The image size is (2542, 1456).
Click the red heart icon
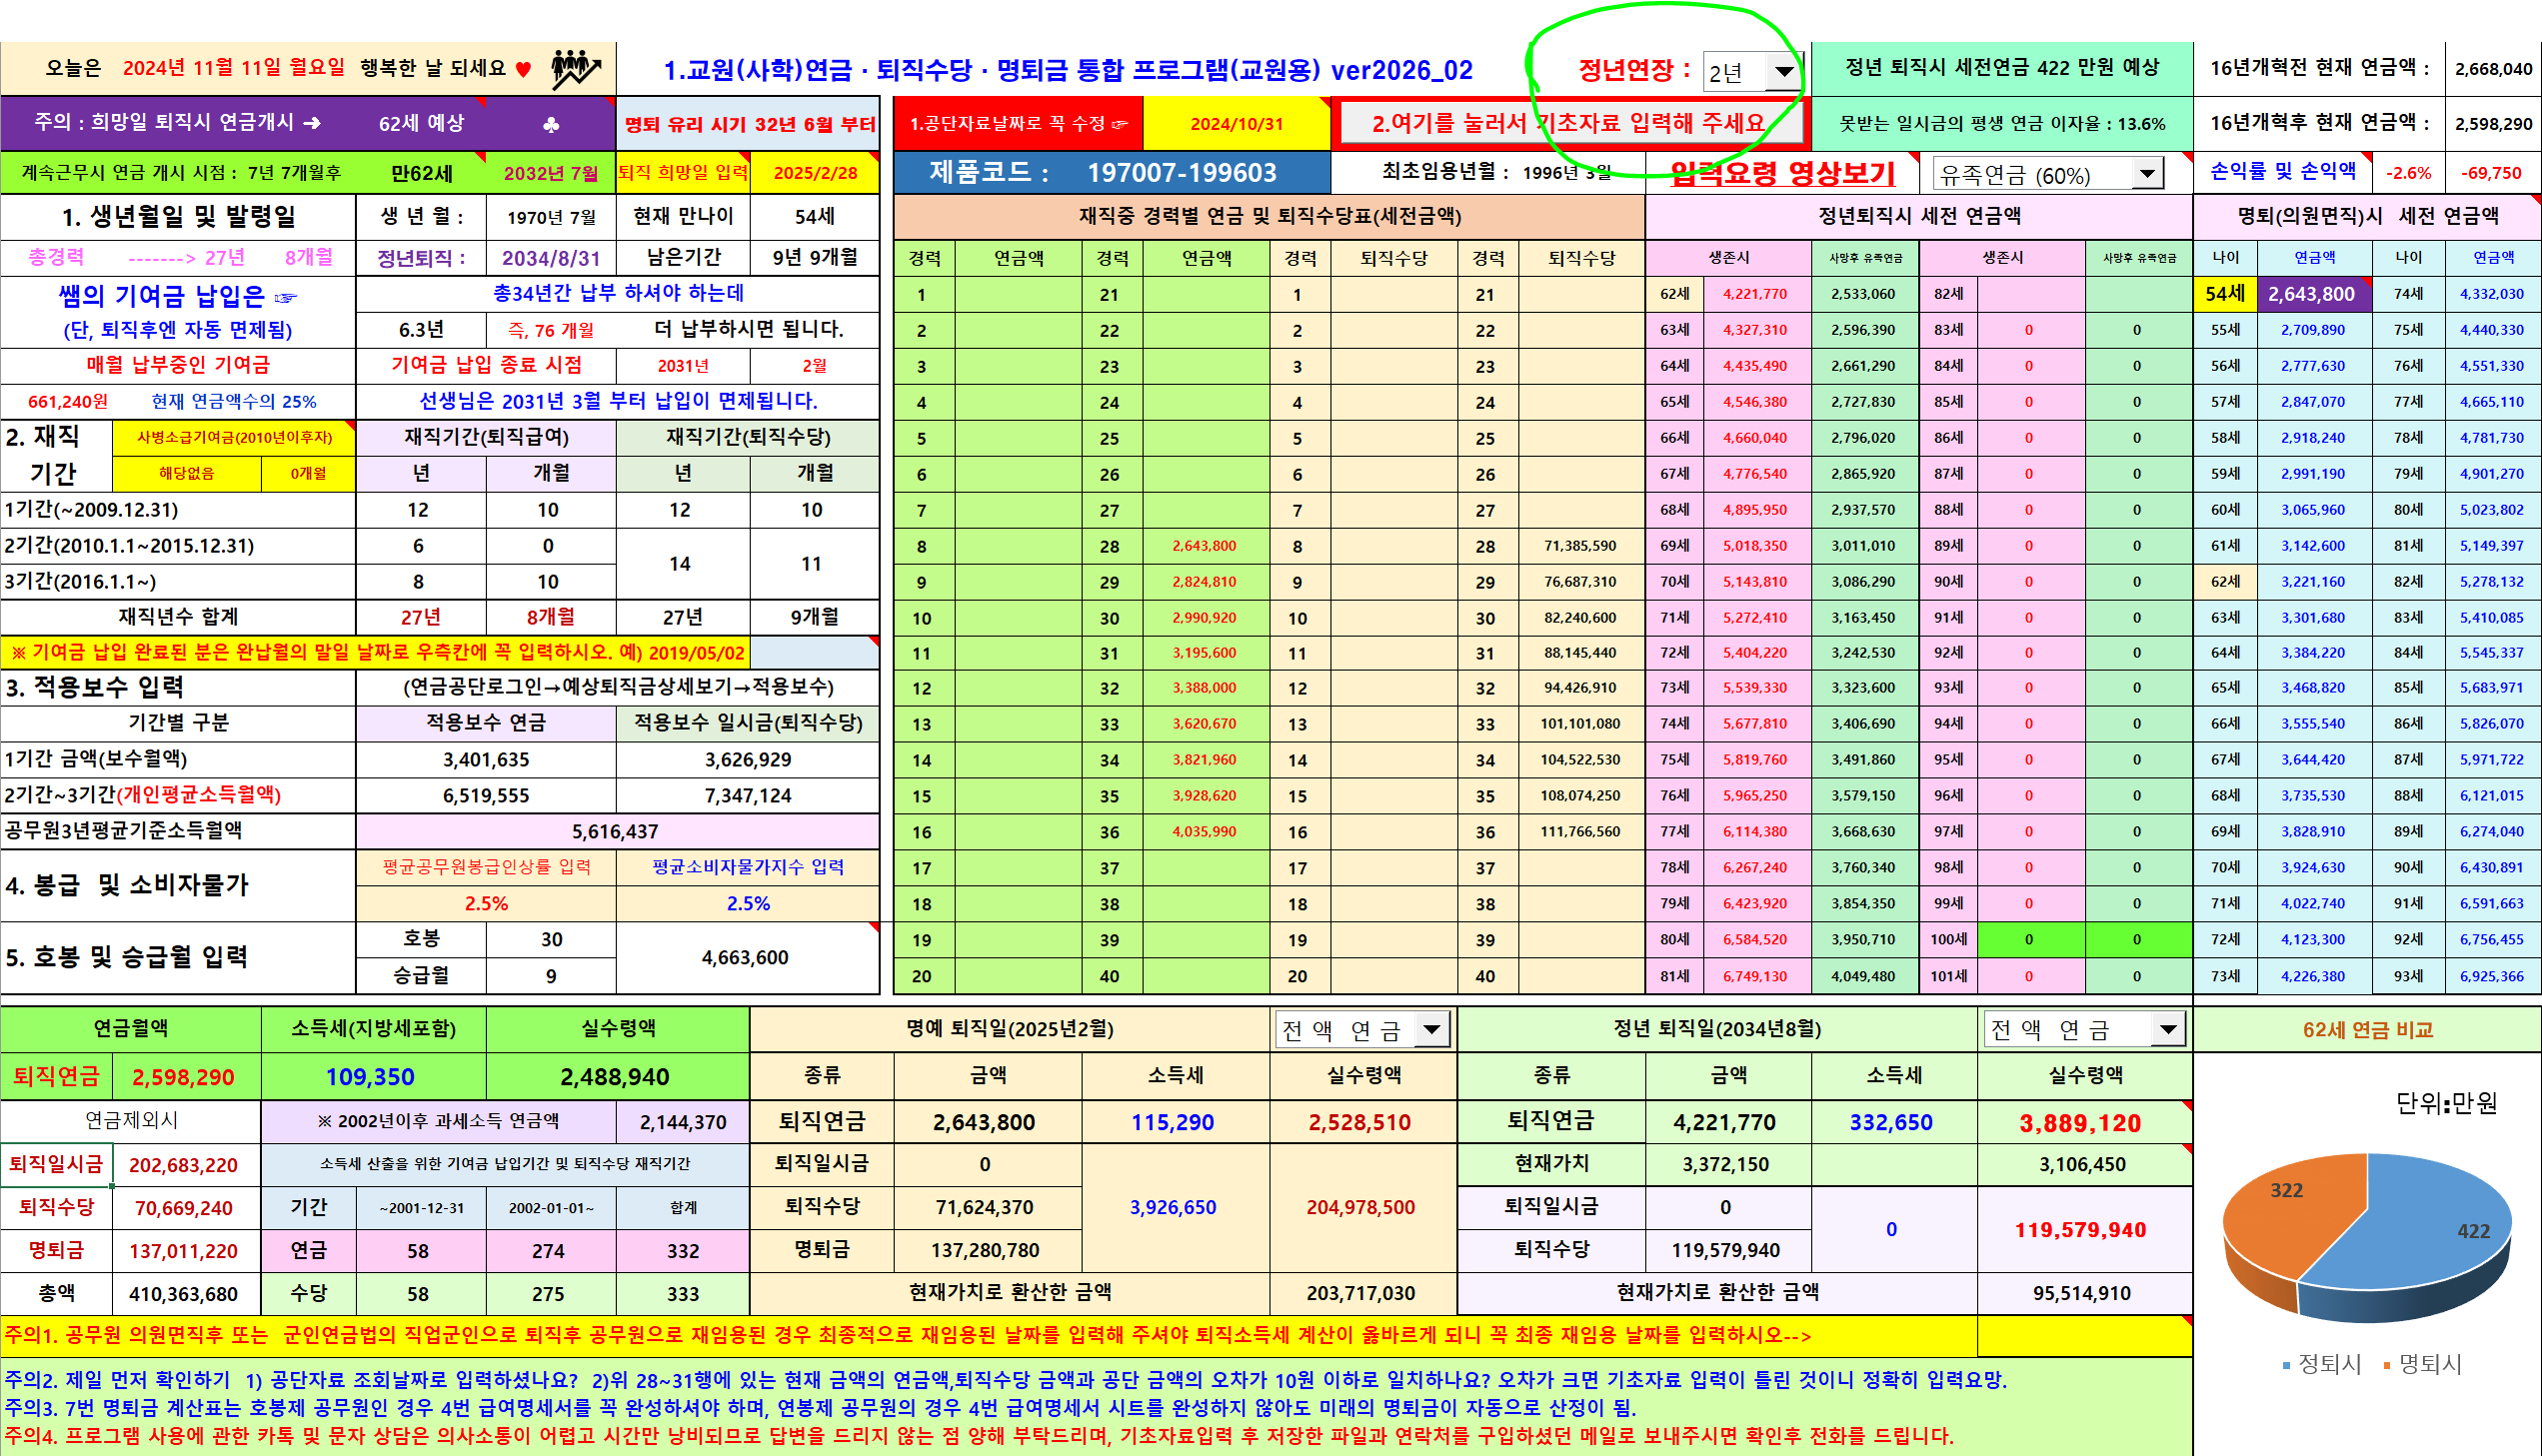pos(523,69)
